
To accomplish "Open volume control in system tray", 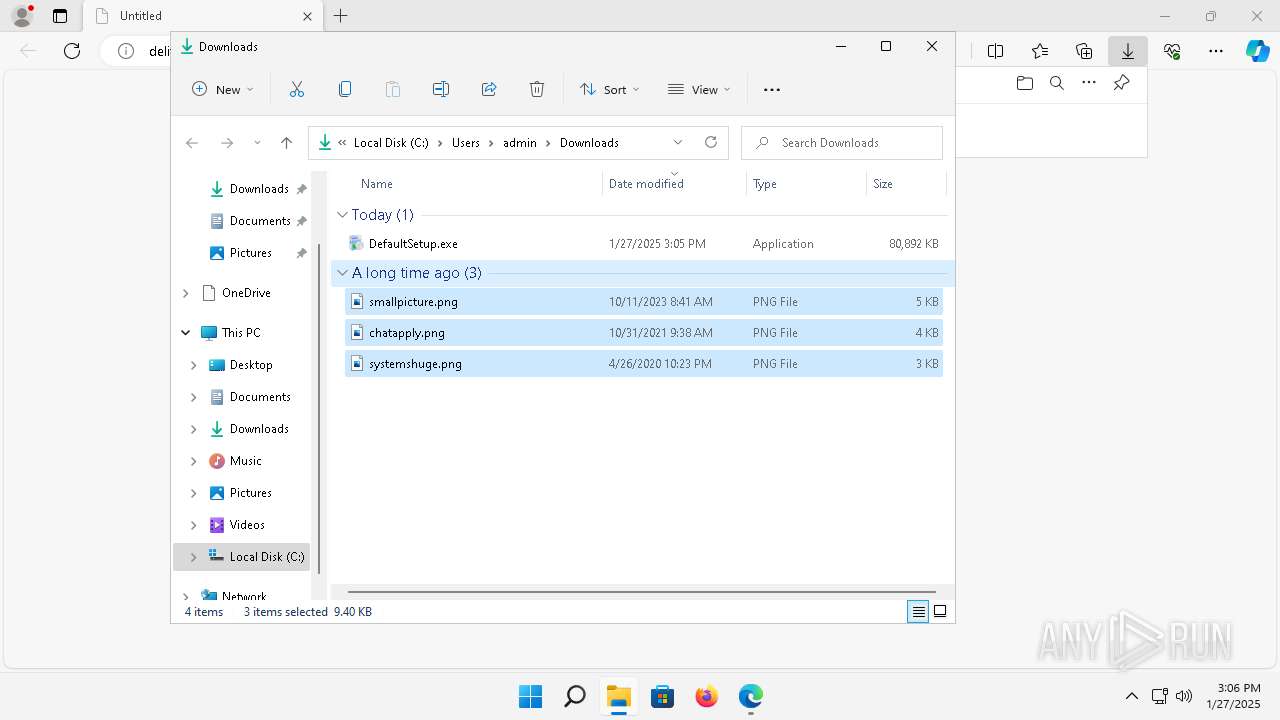I will coord(1184,696).
